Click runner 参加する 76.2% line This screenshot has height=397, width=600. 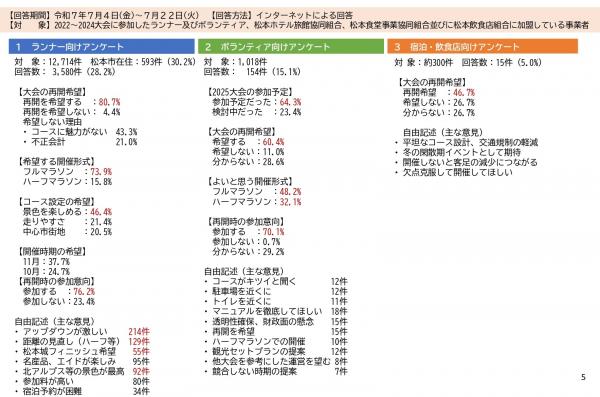(x=59, y=292)
